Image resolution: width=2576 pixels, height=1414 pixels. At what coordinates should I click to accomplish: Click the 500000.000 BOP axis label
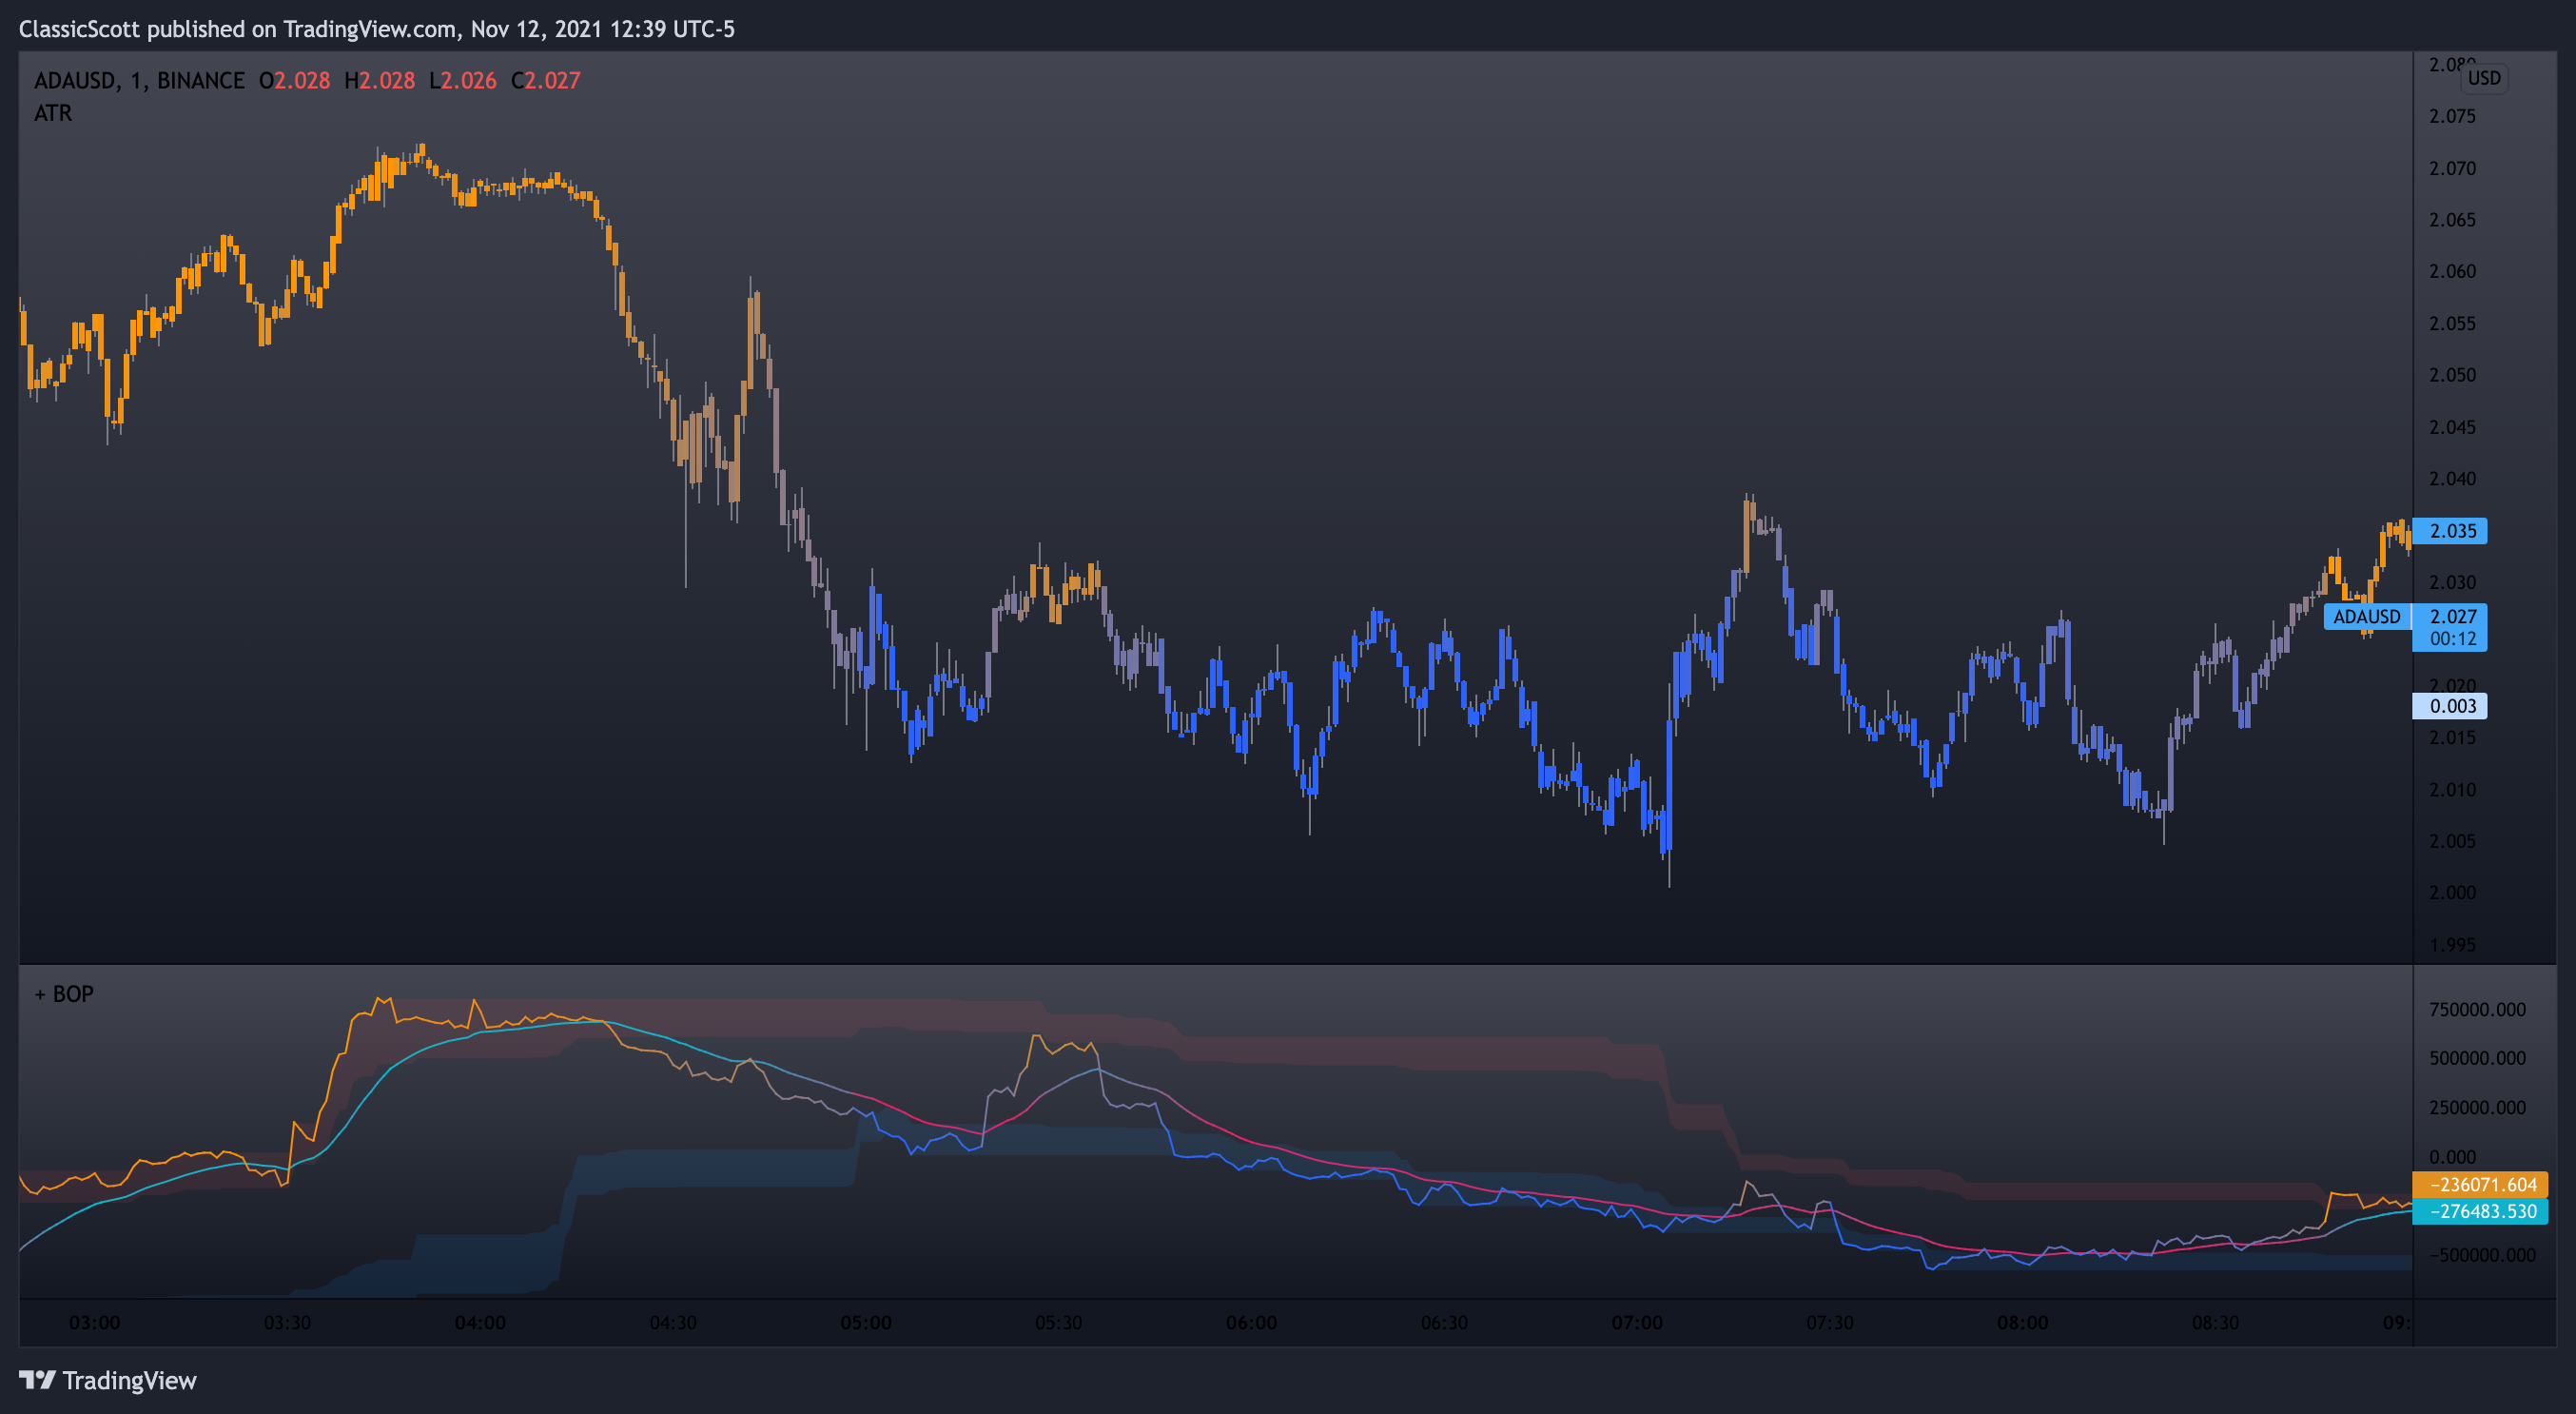click(x=2477, y=1058)
